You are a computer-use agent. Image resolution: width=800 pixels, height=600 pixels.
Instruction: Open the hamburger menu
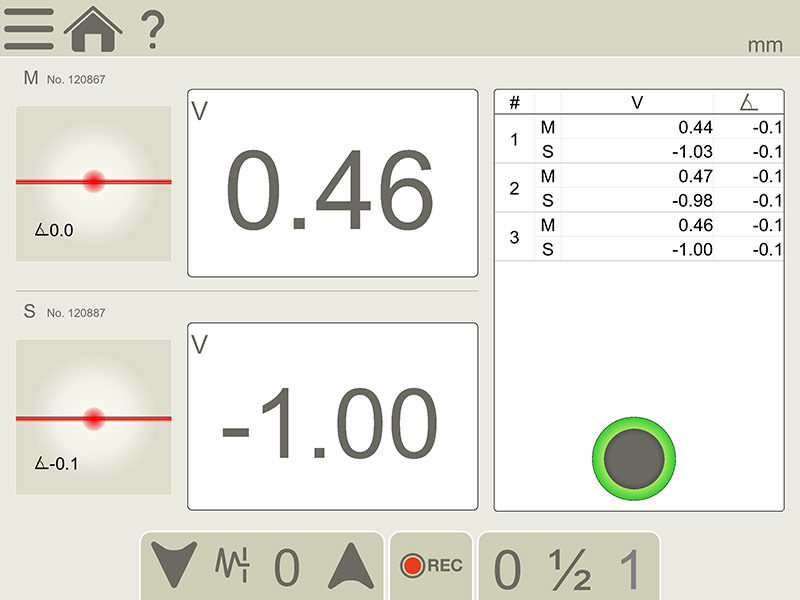click(x=28, y=28)
